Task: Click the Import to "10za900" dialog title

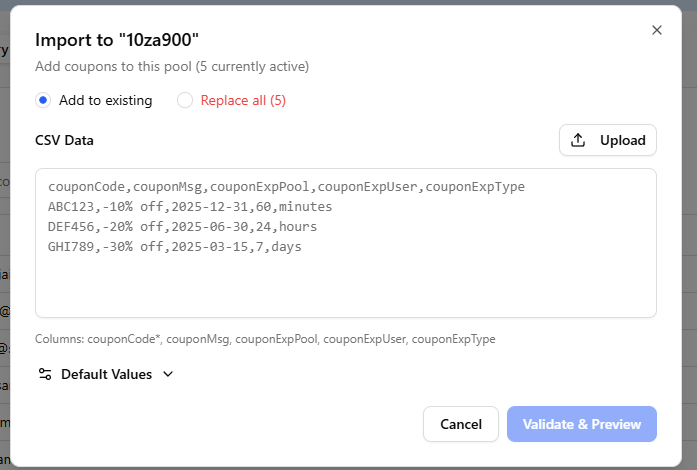Action: 117,40
